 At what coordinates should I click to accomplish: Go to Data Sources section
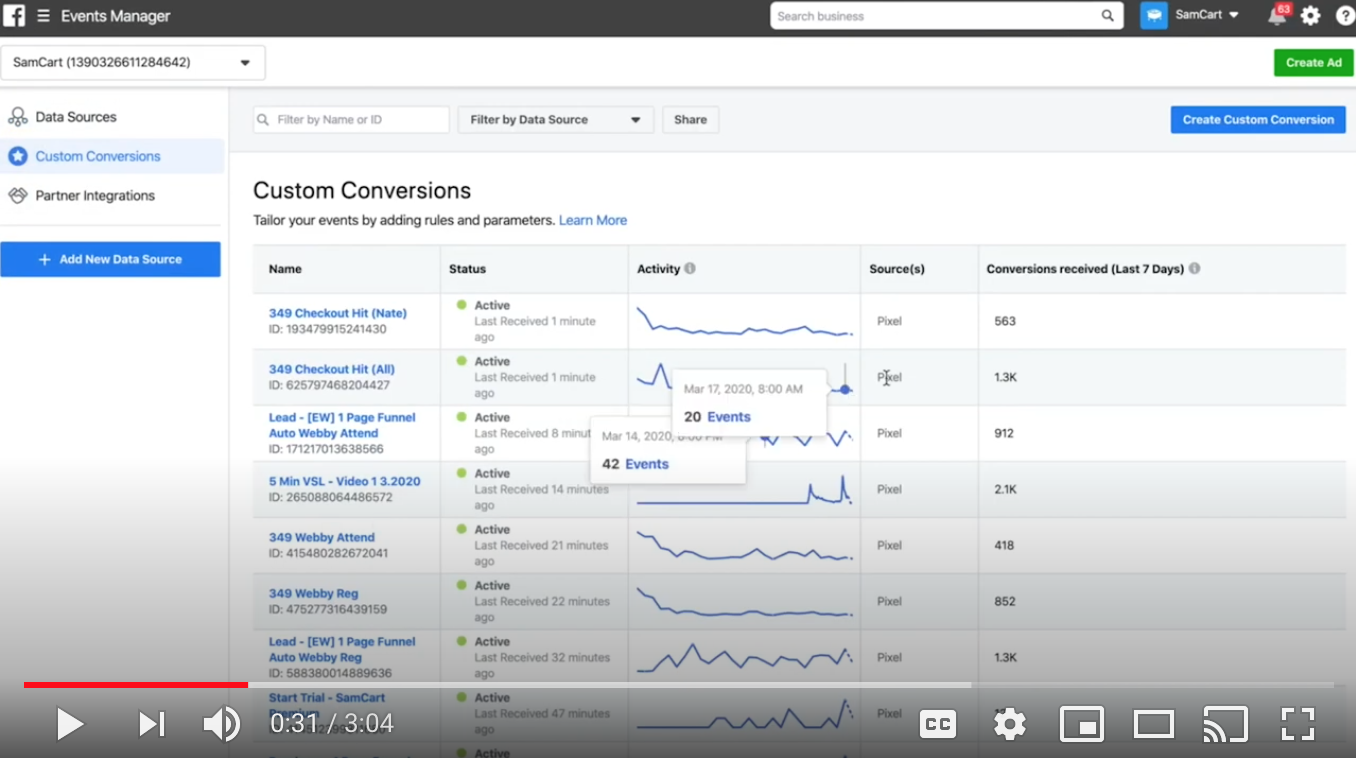76,117
